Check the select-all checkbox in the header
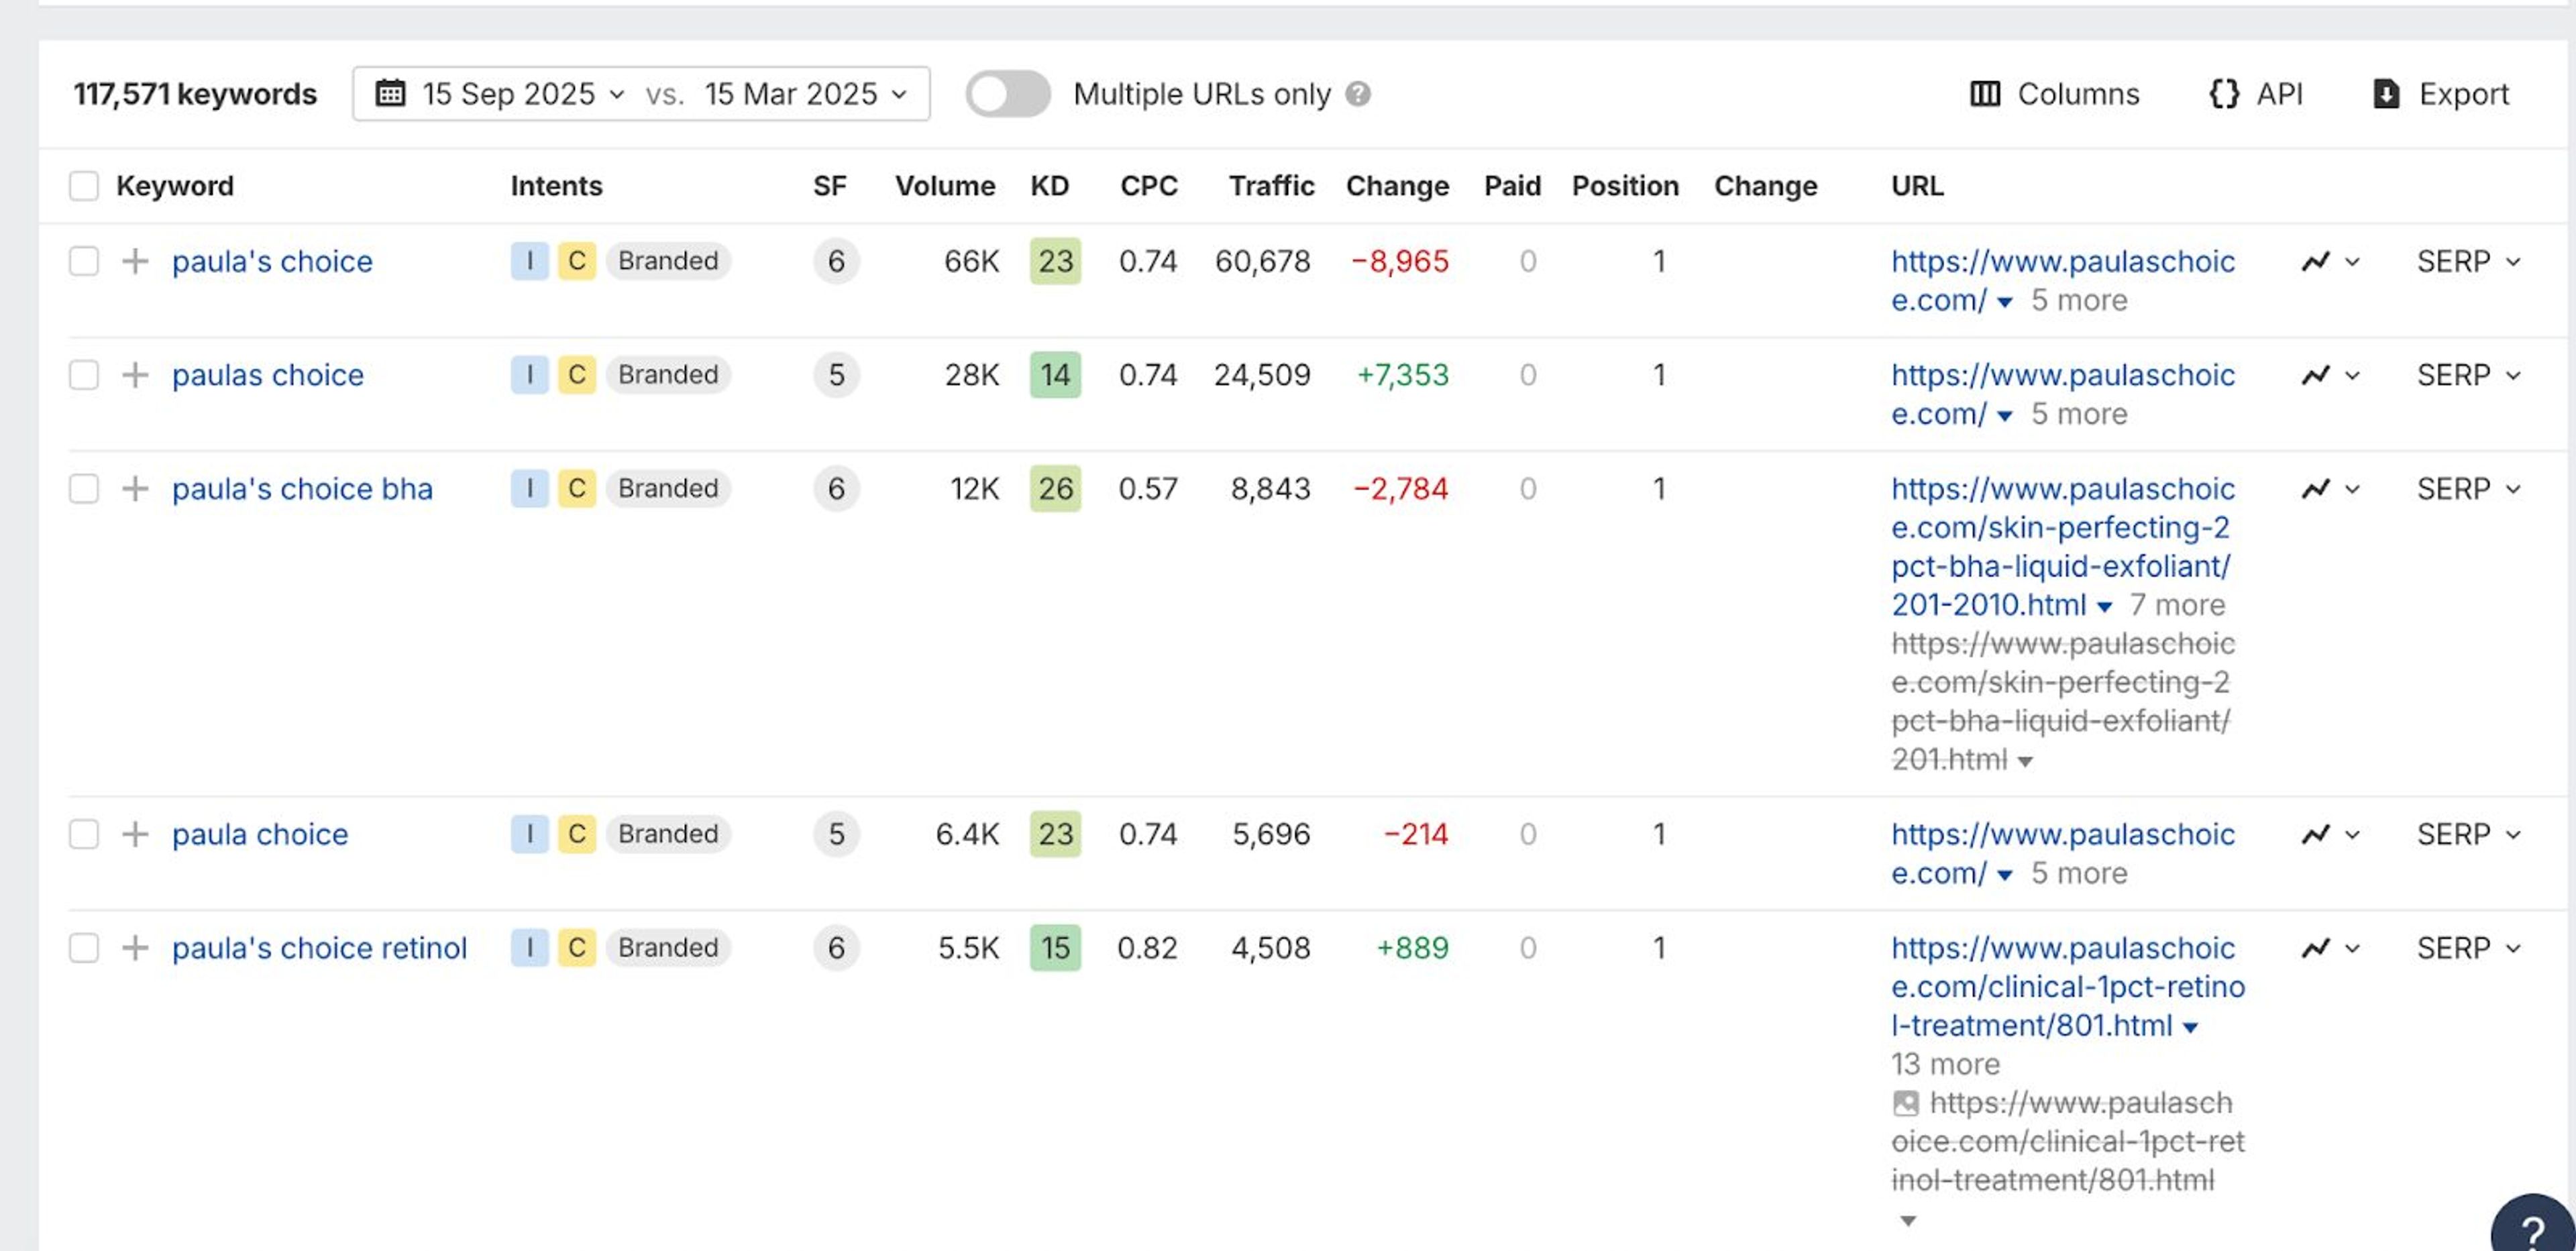 click(x=84, y=186)
